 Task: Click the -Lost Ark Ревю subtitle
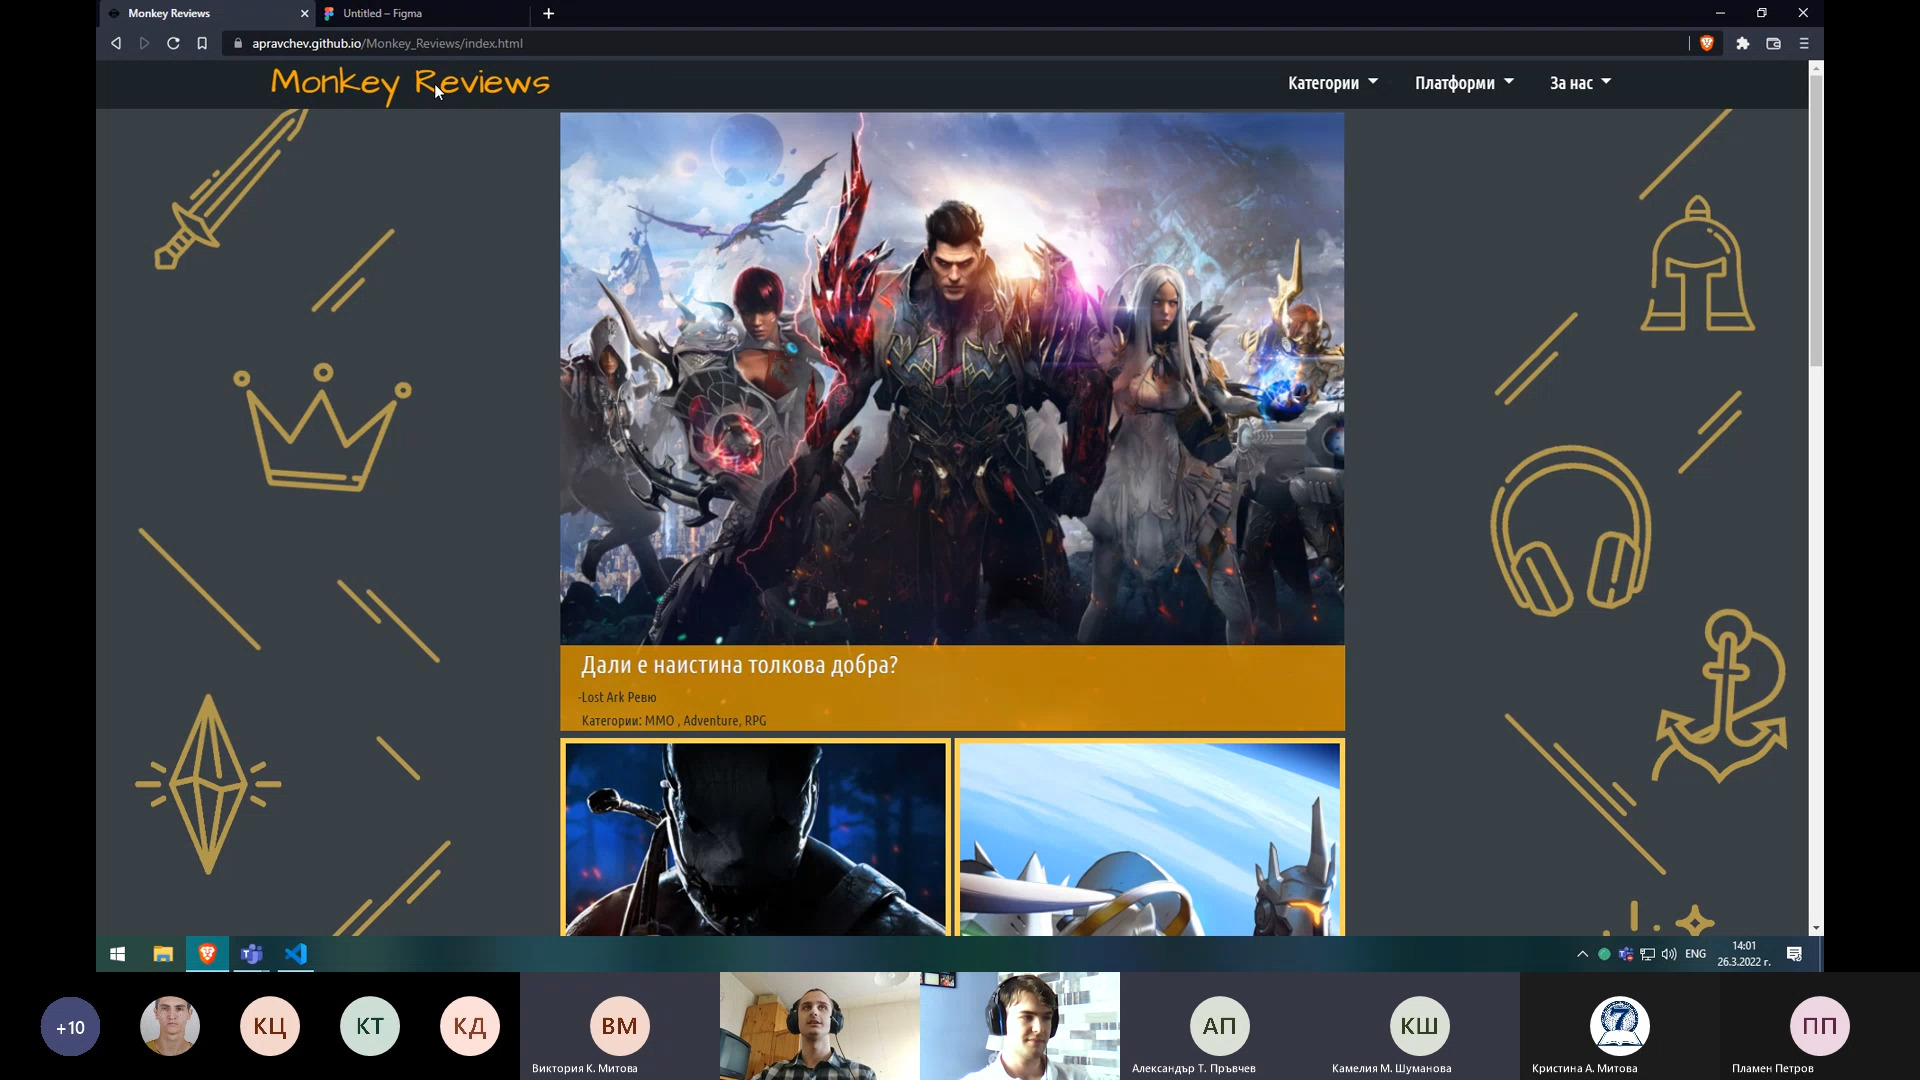617,697
